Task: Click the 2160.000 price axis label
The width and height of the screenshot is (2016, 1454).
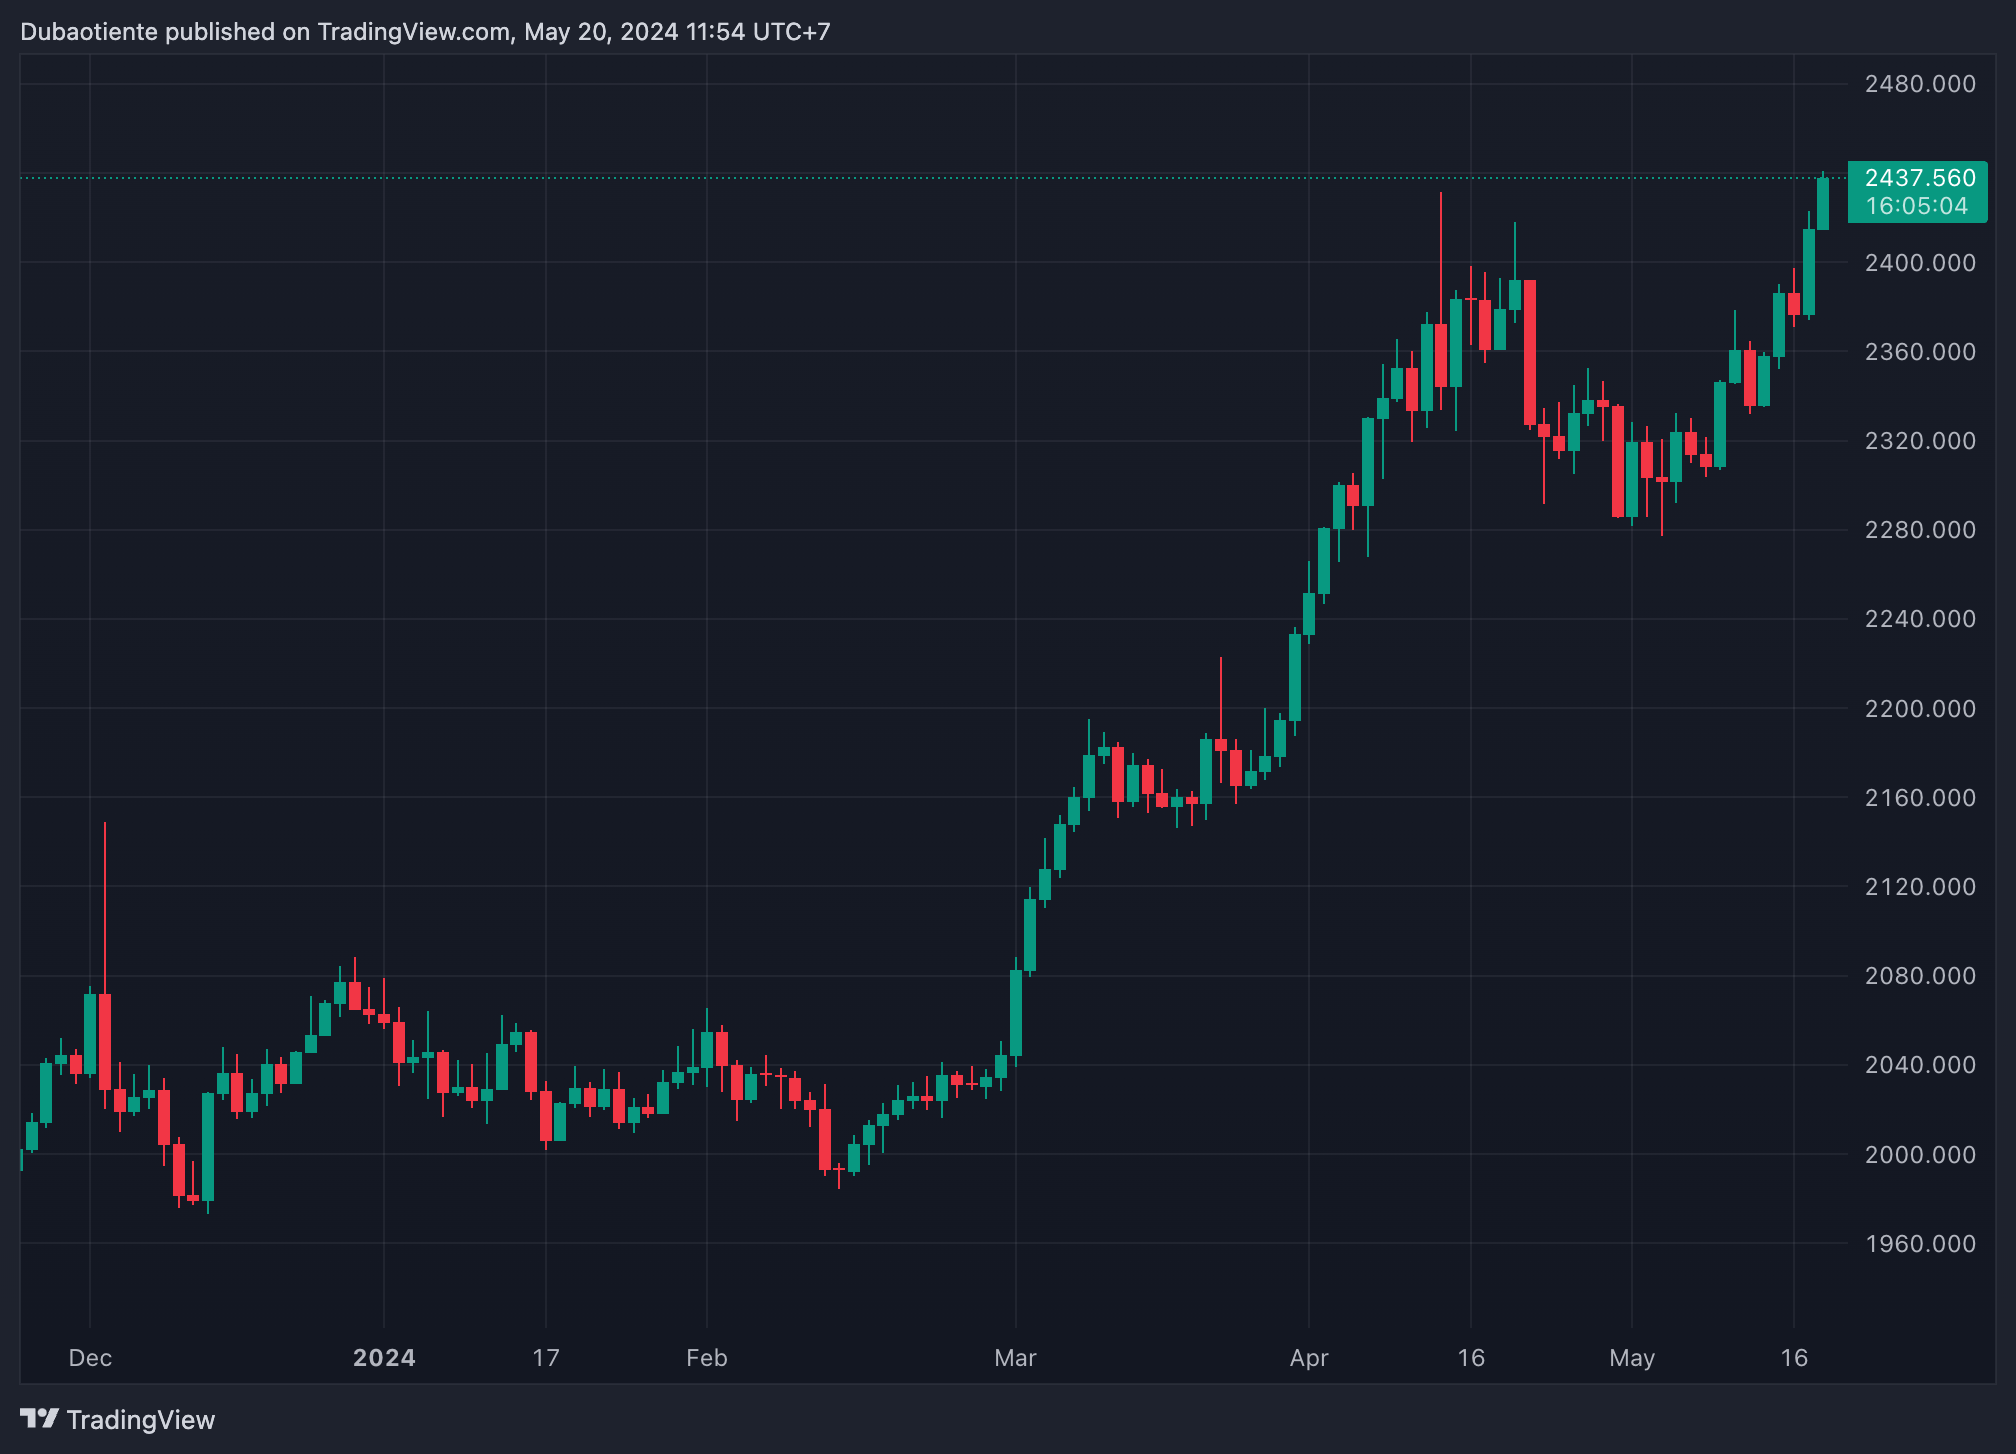Action: pyautogui.click(x=1920, y=798)
